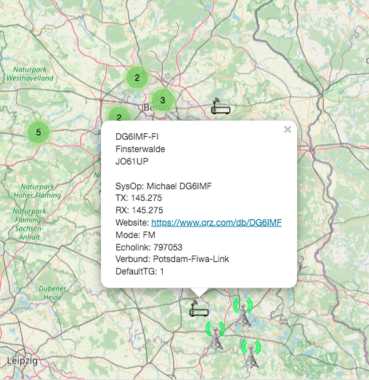Click the Dübener Heide map label
This screenshot has width=369, height=380.
pyautogui.click(x=52, y=293)
